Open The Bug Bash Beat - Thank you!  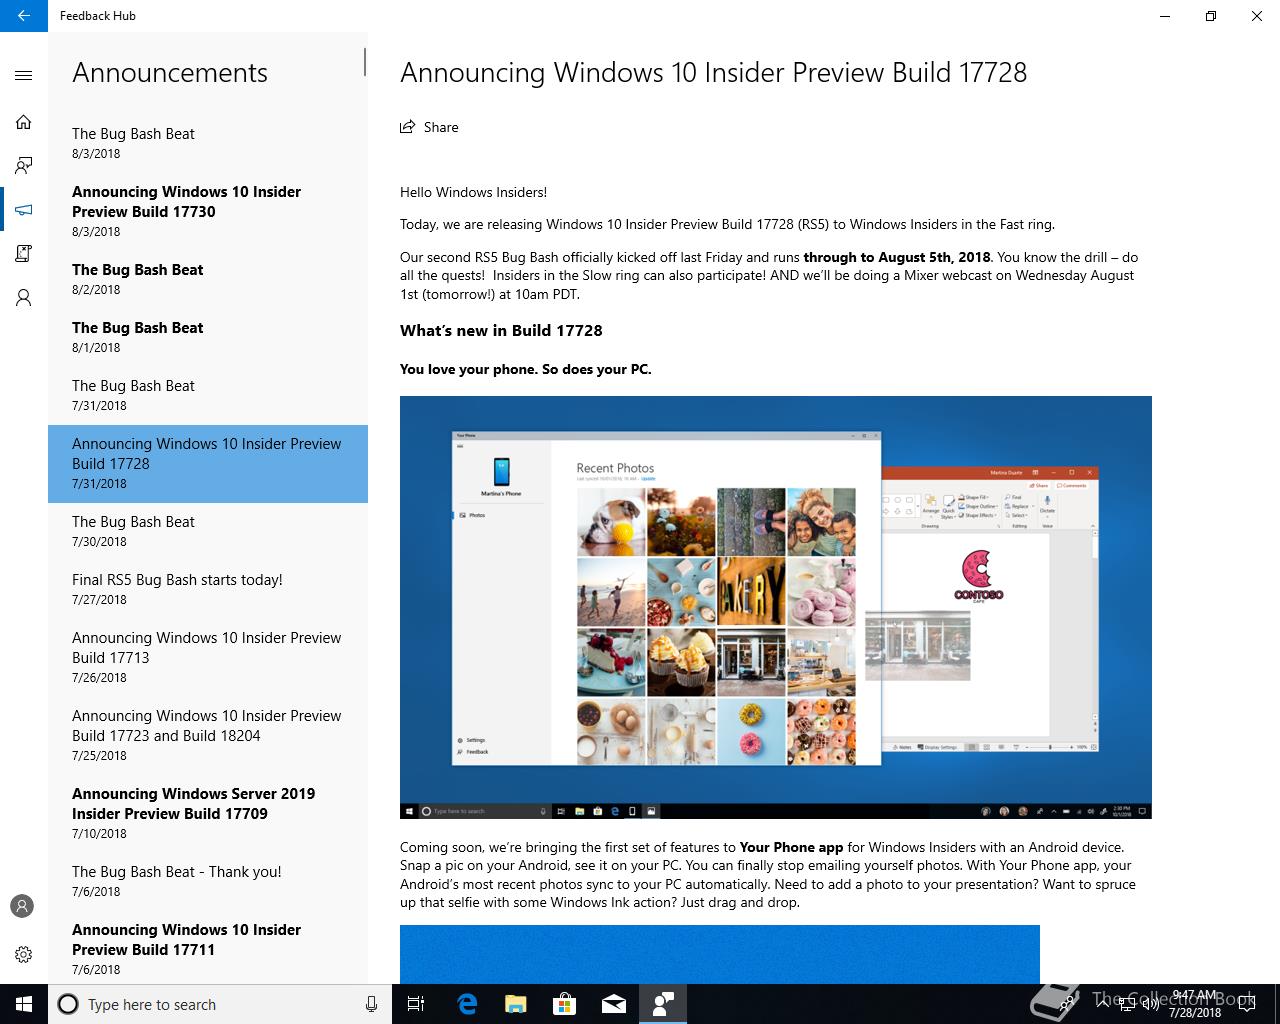click(x=208, y=881)
